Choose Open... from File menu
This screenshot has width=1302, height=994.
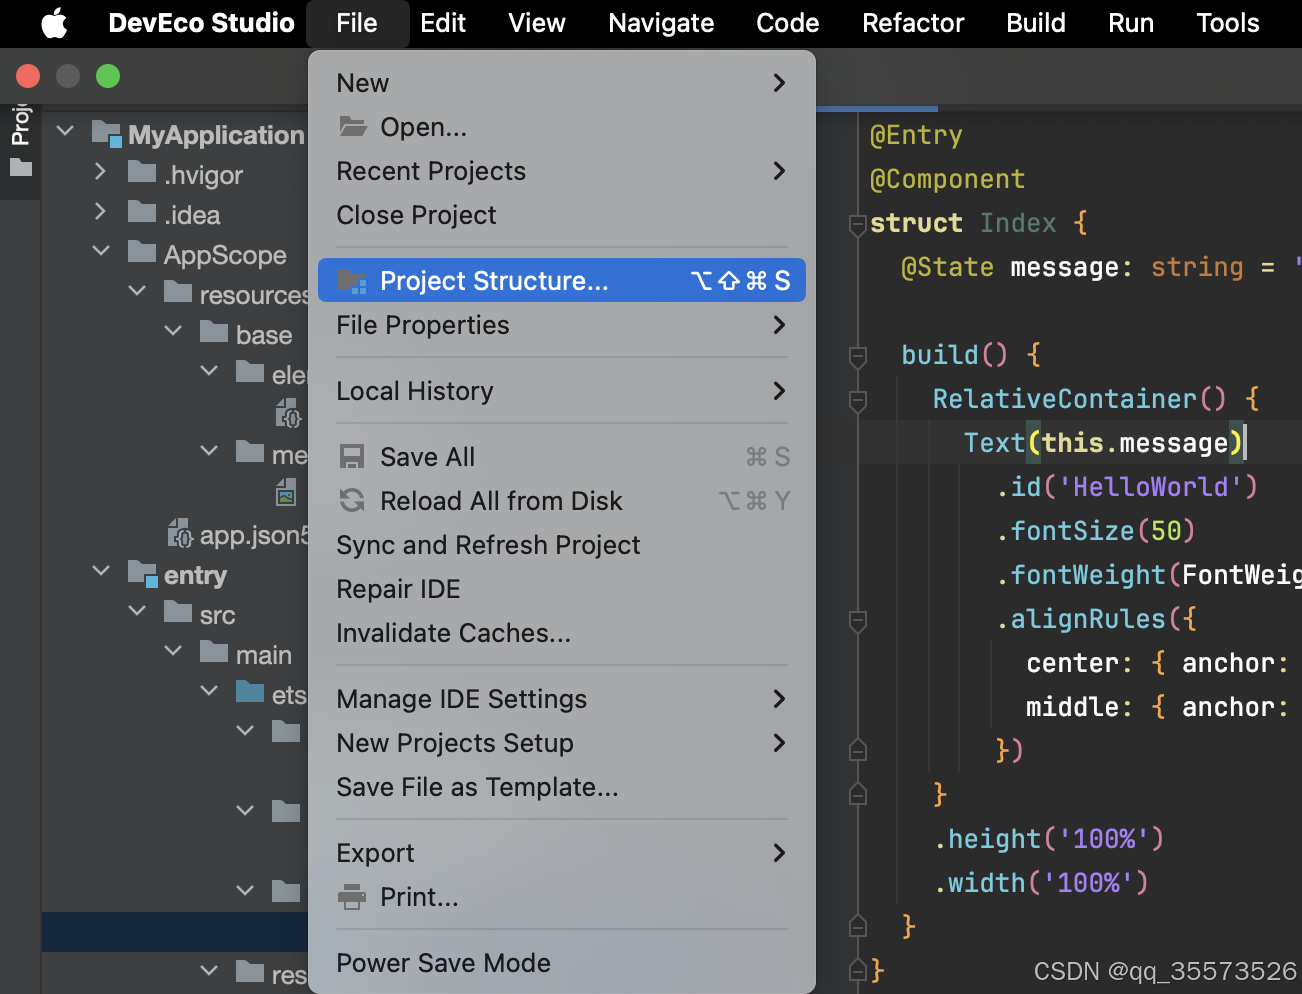coord(562,127)
